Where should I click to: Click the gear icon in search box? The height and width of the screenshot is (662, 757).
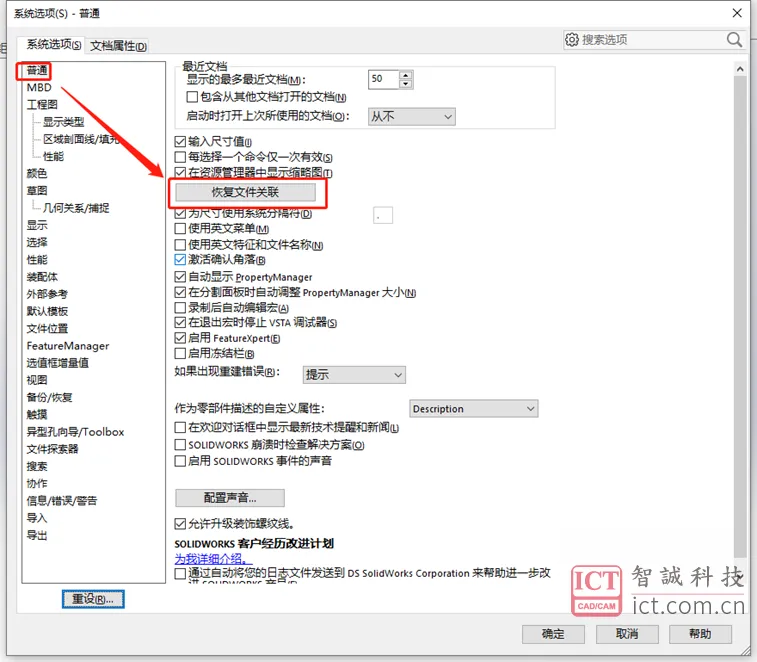572,40
